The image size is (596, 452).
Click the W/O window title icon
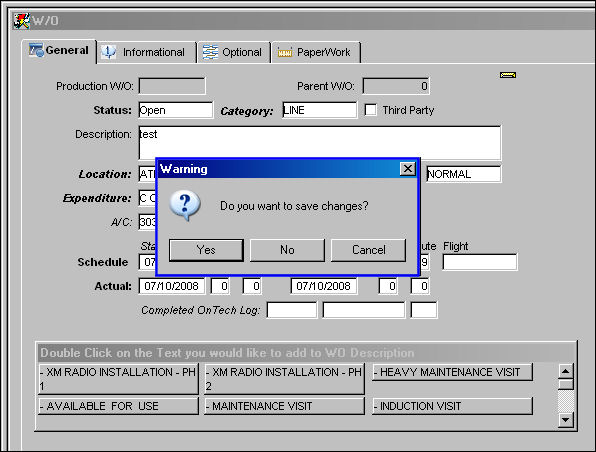[x=21, y=21]
